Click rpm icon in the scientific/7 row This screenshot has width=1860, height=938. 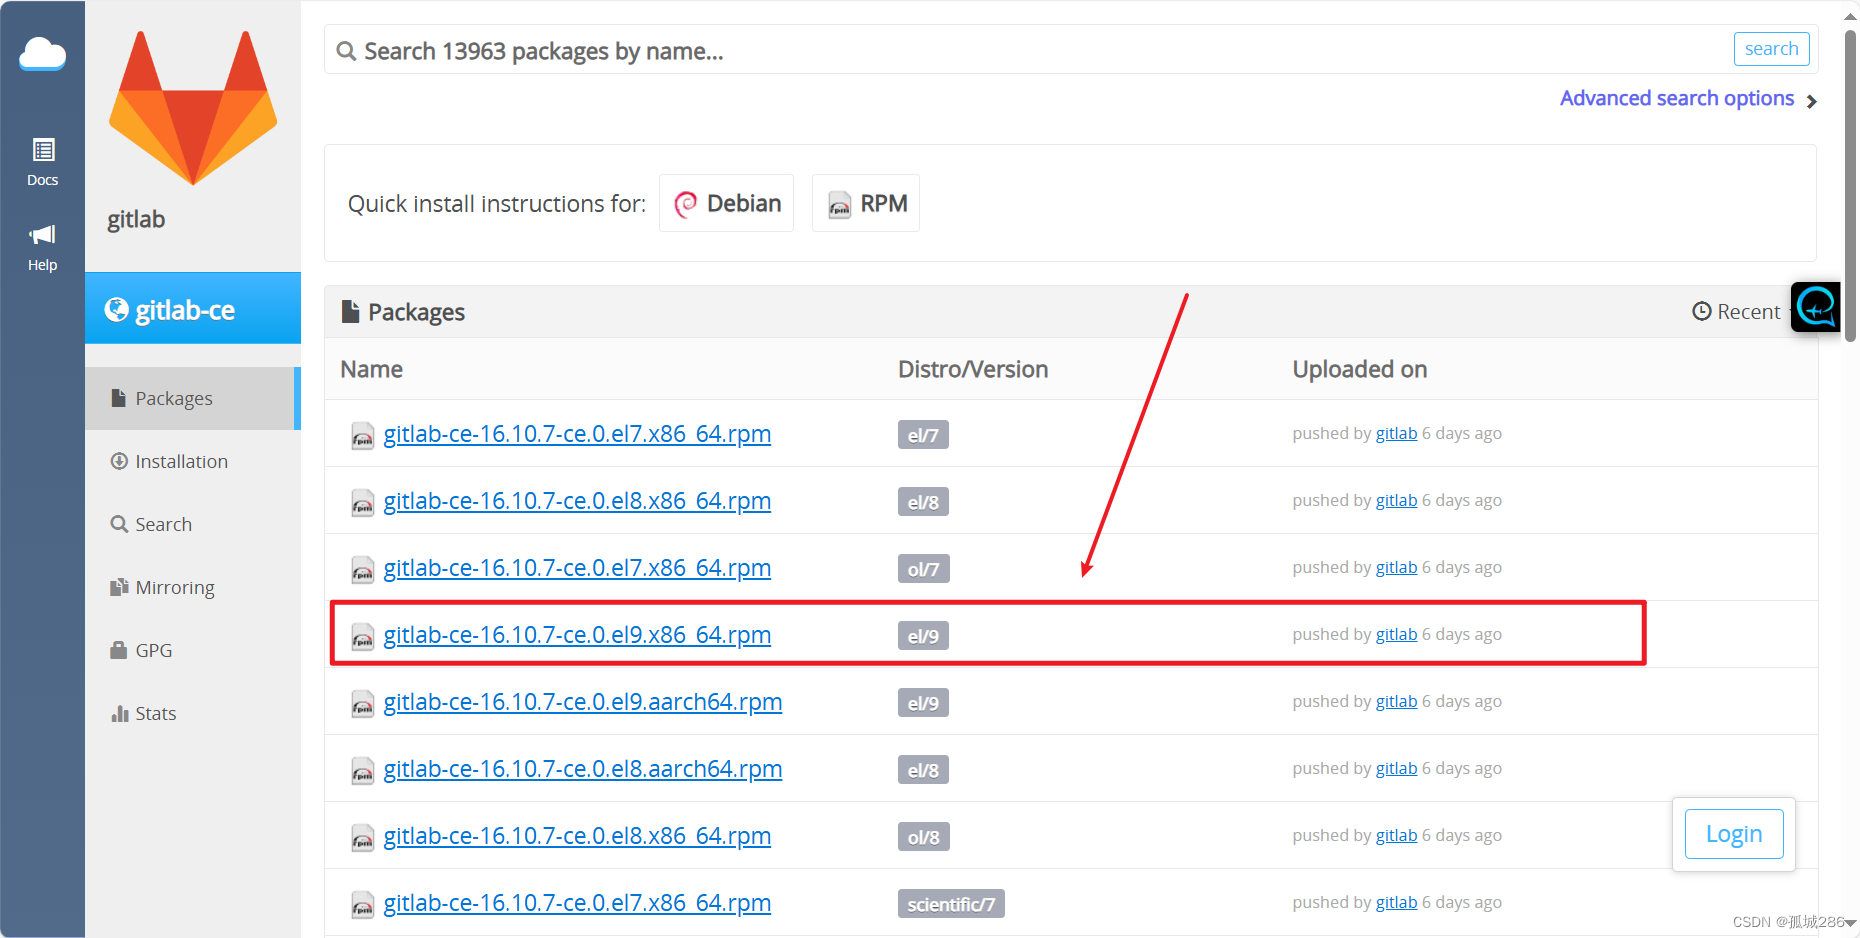(362, 905)
